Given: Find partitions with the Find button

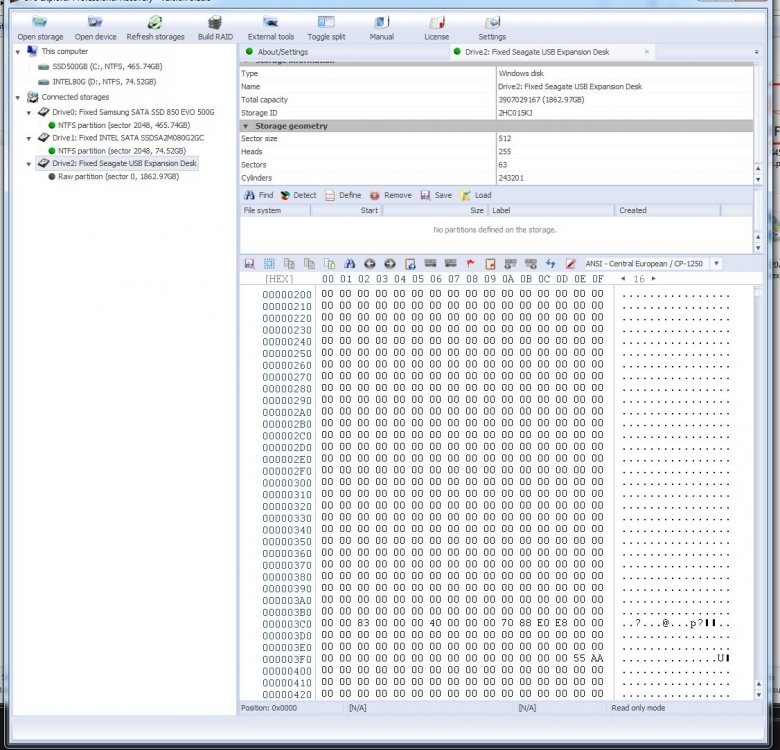Looking at the screenshot, I should click(259, 195).
